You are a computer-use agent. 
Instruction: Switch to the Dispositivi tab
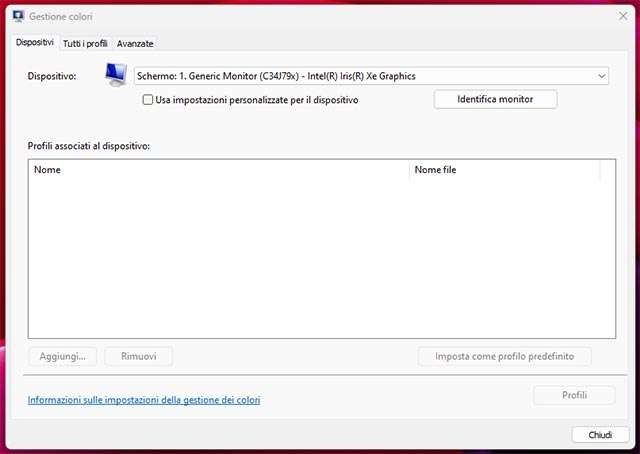coord(35,42)
